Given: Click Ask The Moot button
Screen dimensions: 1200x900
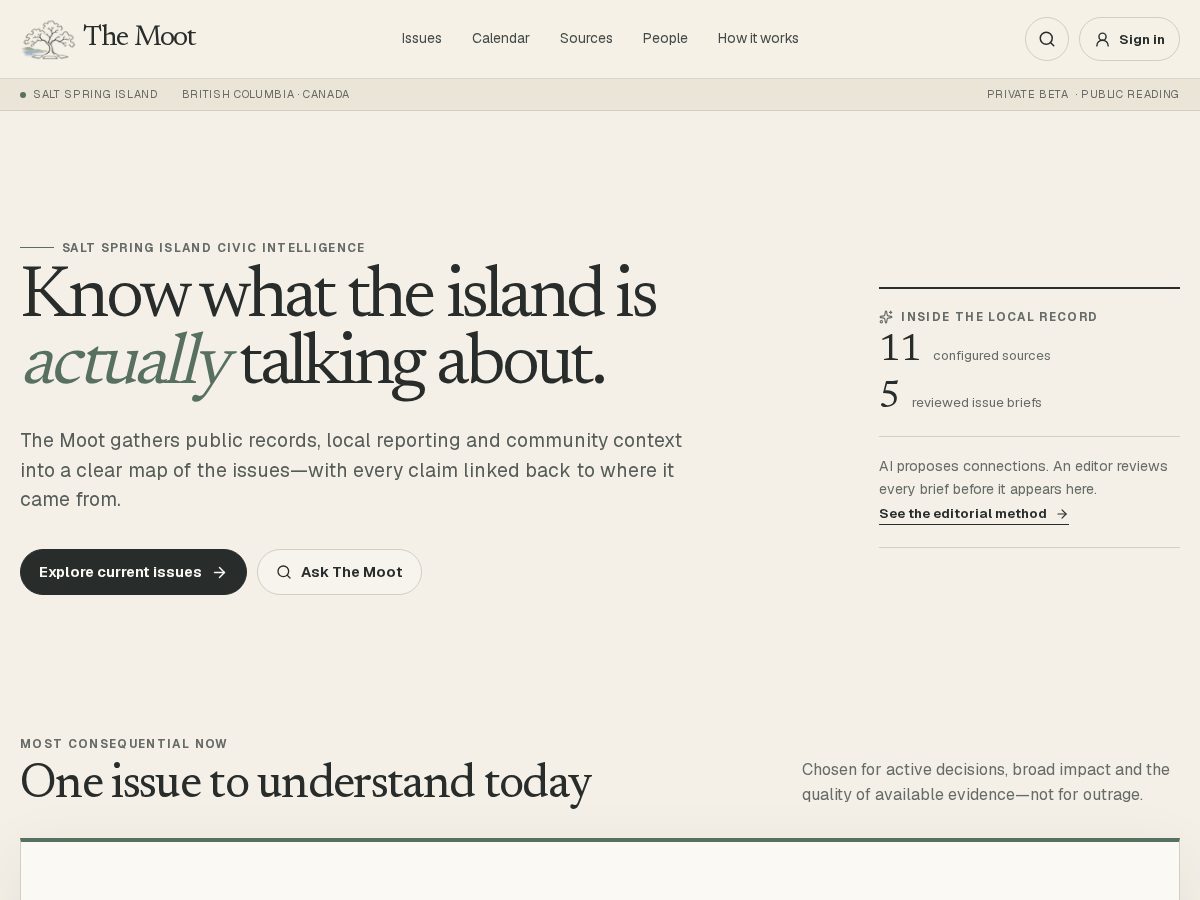Looking at the screenshot, I should tap(339, 572).
